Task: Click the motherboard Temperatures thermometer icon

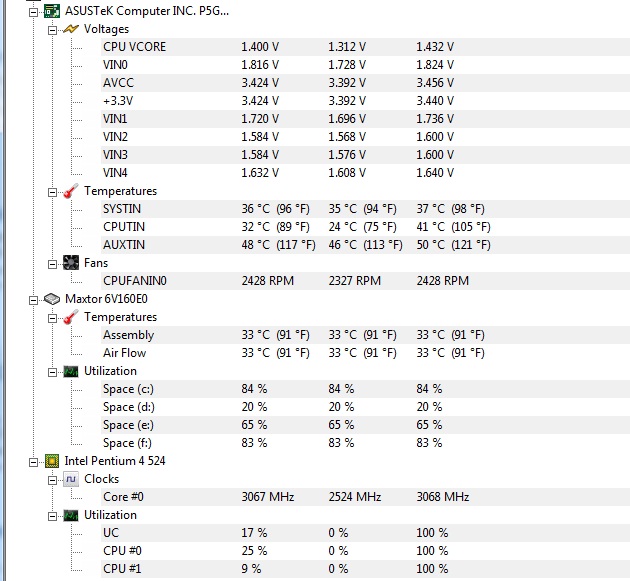Action: pos(71,191)
